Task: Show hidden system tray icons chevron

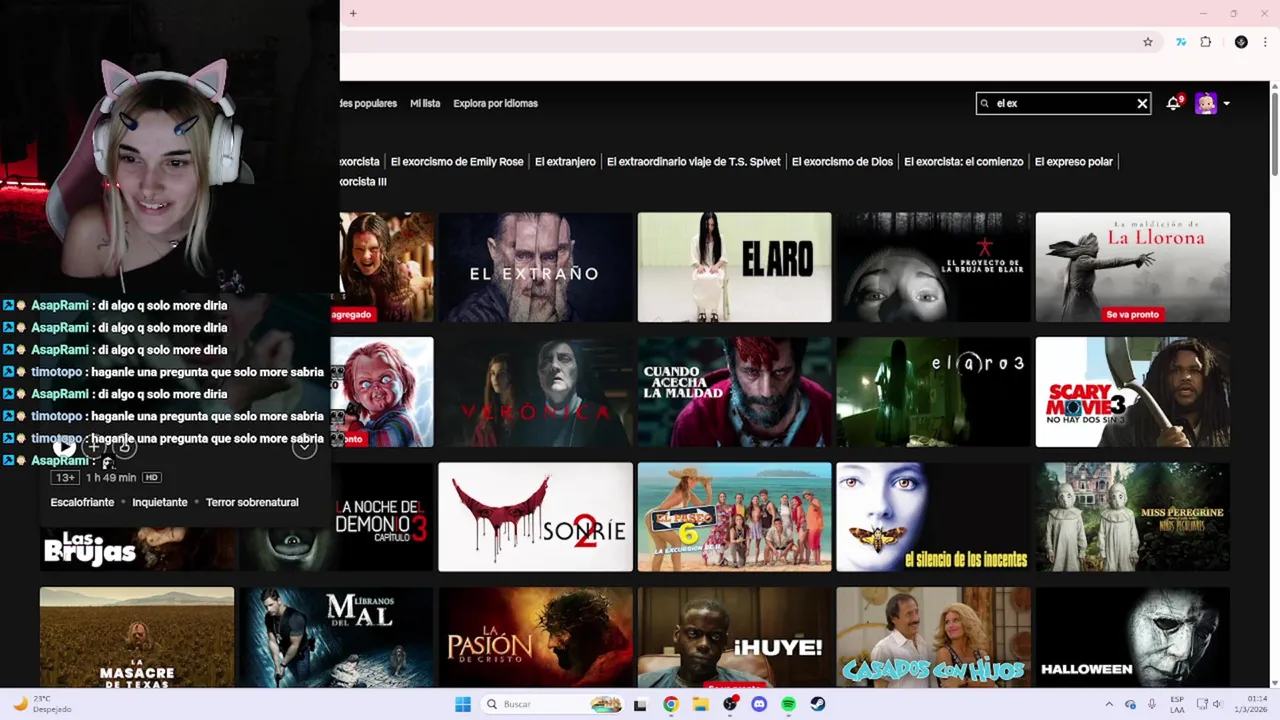Action: [1108, 704]
